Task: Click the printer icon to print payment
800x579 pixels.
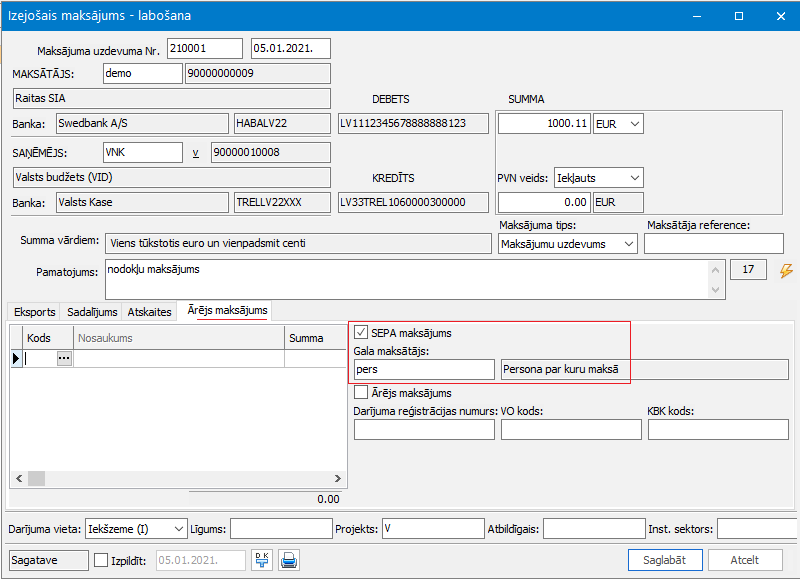Action: [x=289, y=560]
